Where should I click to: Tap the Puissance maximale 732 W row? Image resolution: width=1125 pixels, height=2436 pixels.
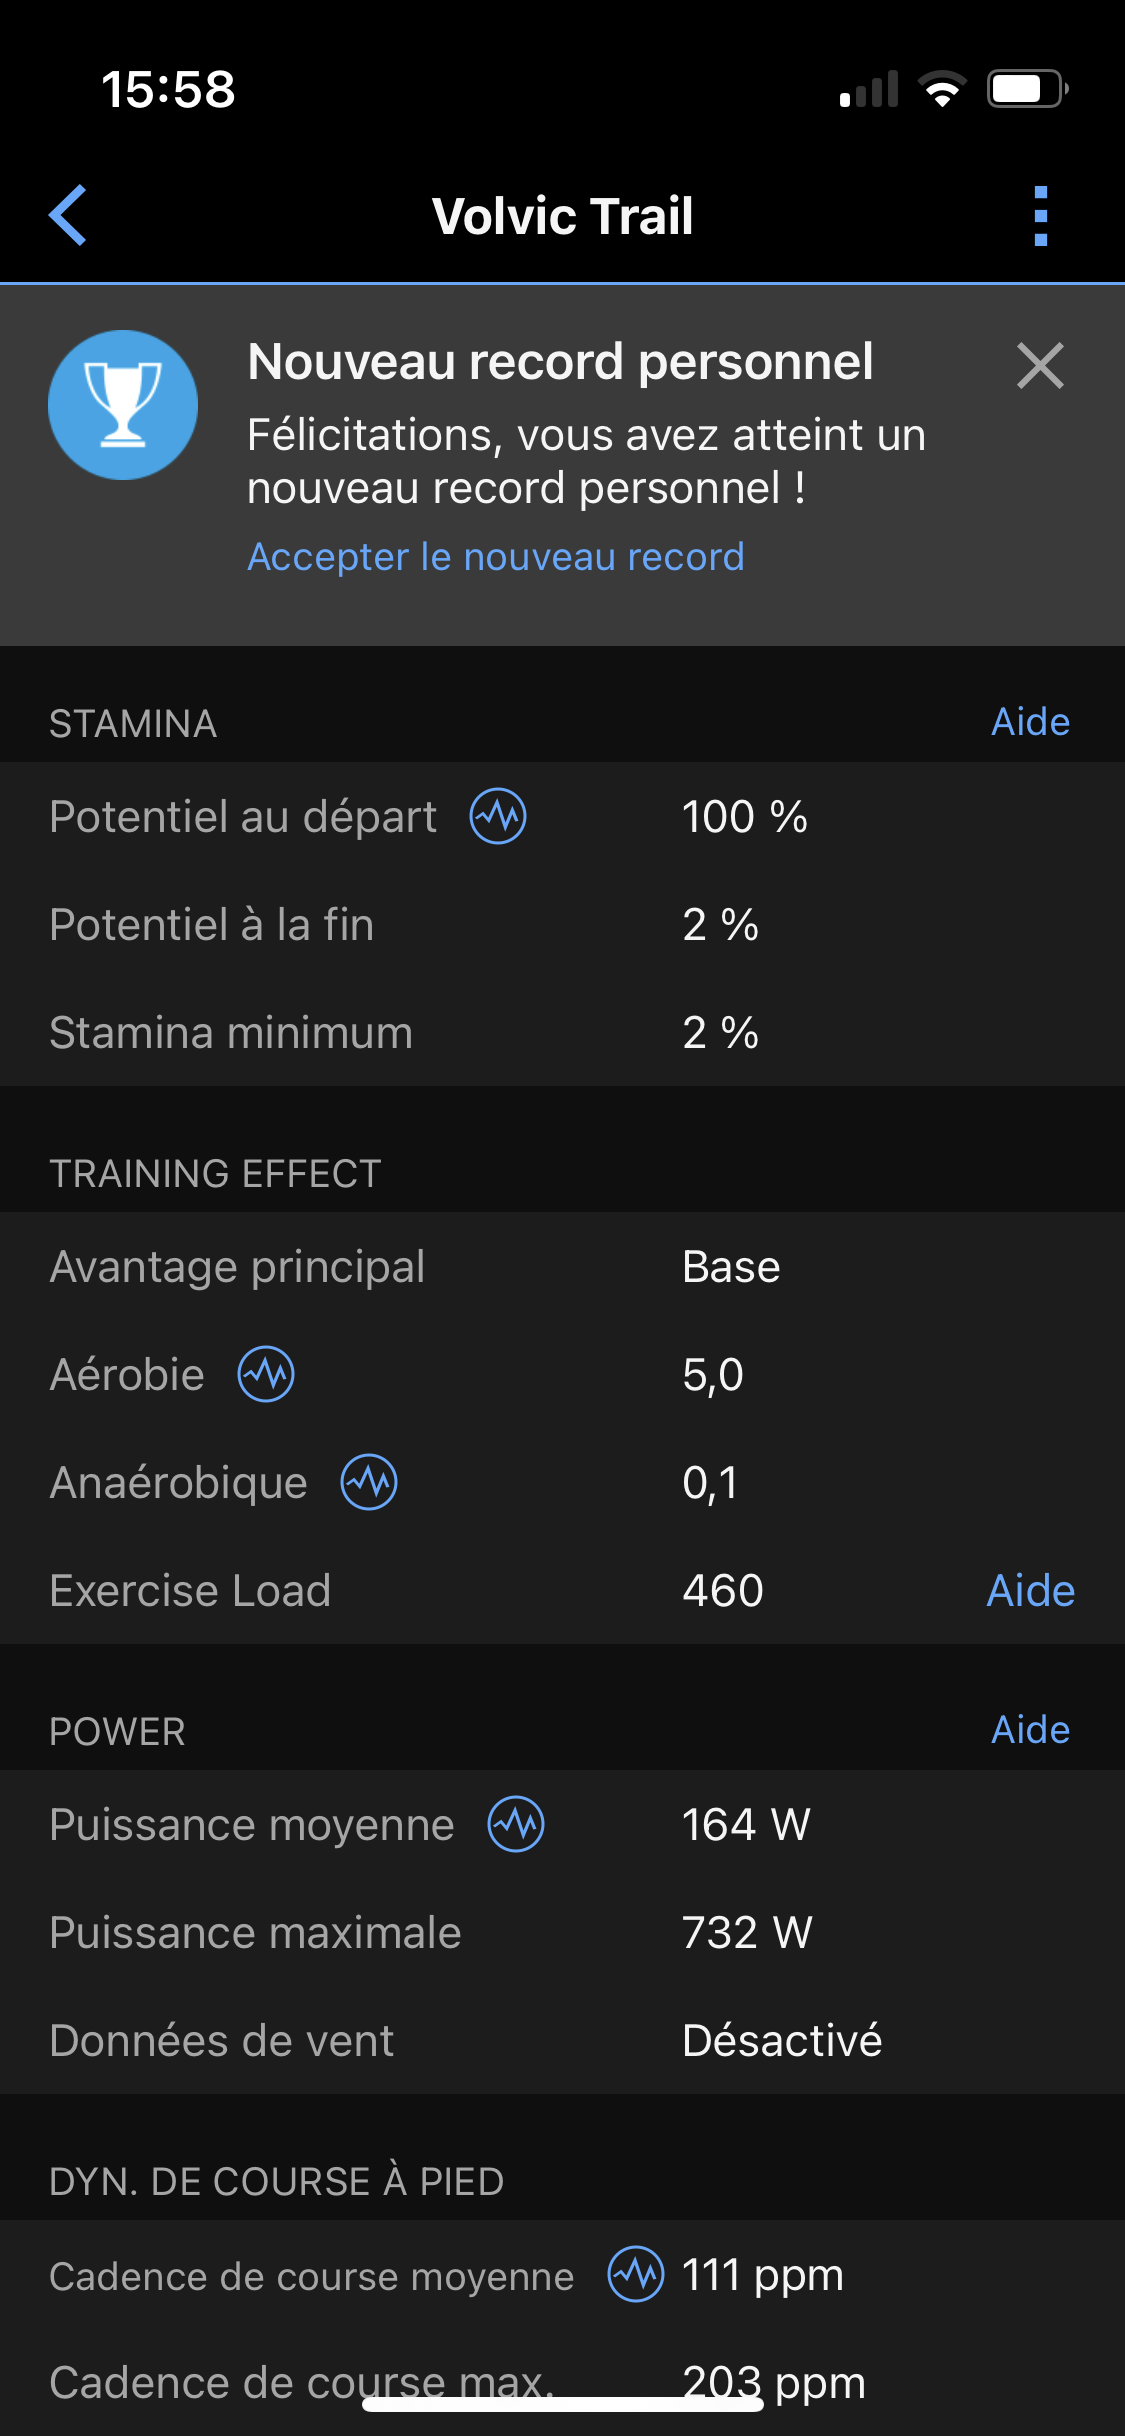(x=562, y=1932)
